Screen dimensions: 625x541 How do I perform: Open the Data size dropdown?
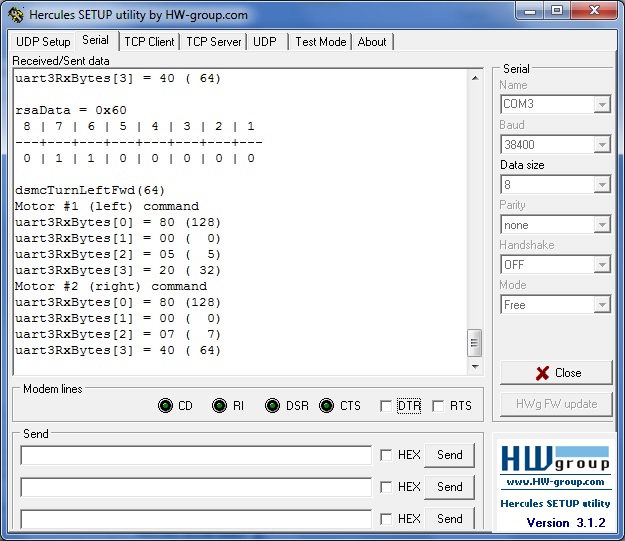pyautogui.click(x=602, y=185)
